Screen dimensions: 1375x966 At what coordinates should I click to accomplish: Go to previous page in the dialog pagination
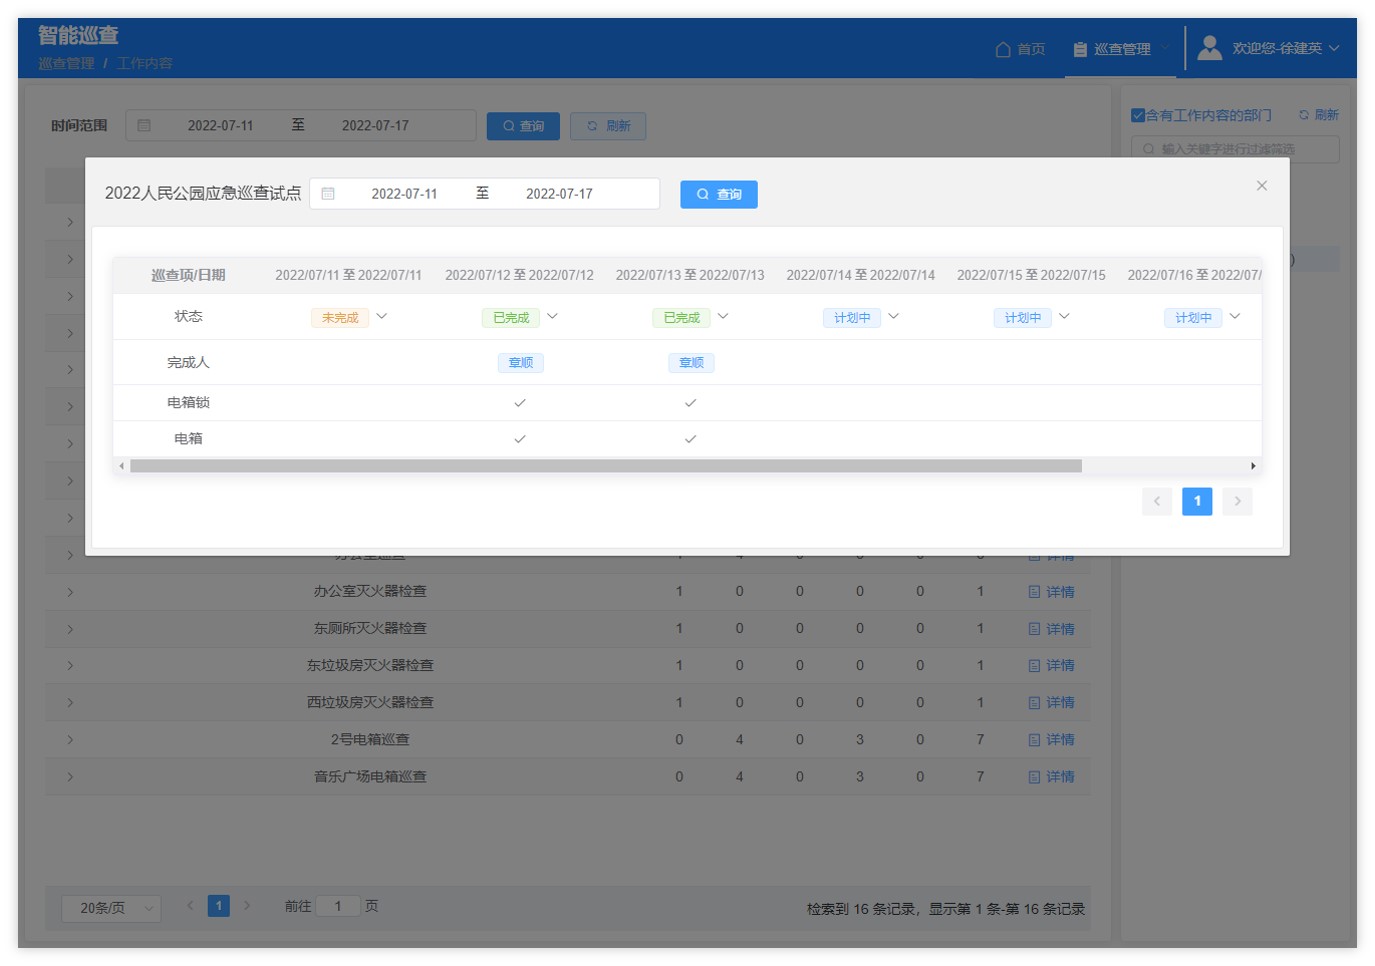point(1157,501)
